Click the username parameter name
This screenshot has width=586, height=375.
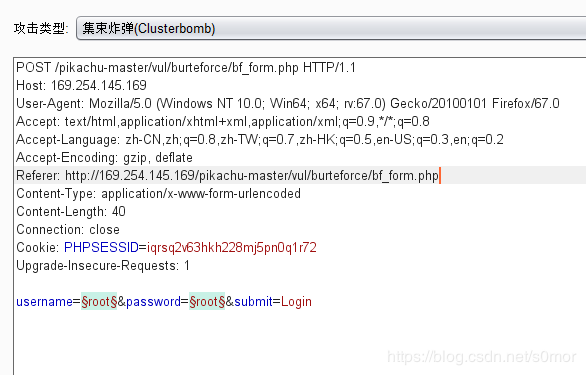44,302
